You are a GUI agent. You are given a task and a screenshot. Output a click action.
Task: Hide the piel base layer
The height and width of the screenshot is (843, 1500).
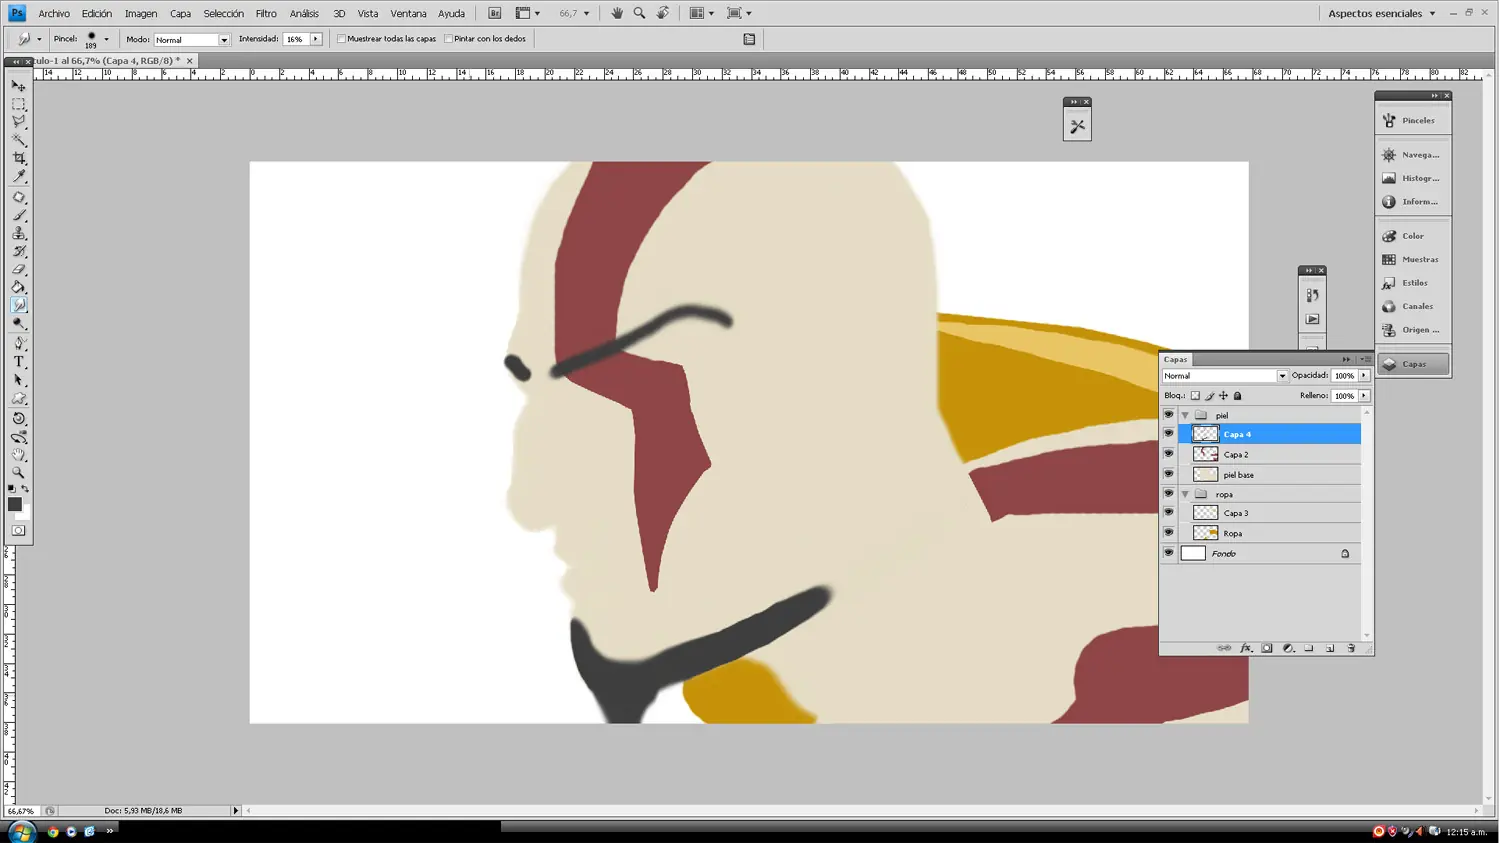point(1168,474)
